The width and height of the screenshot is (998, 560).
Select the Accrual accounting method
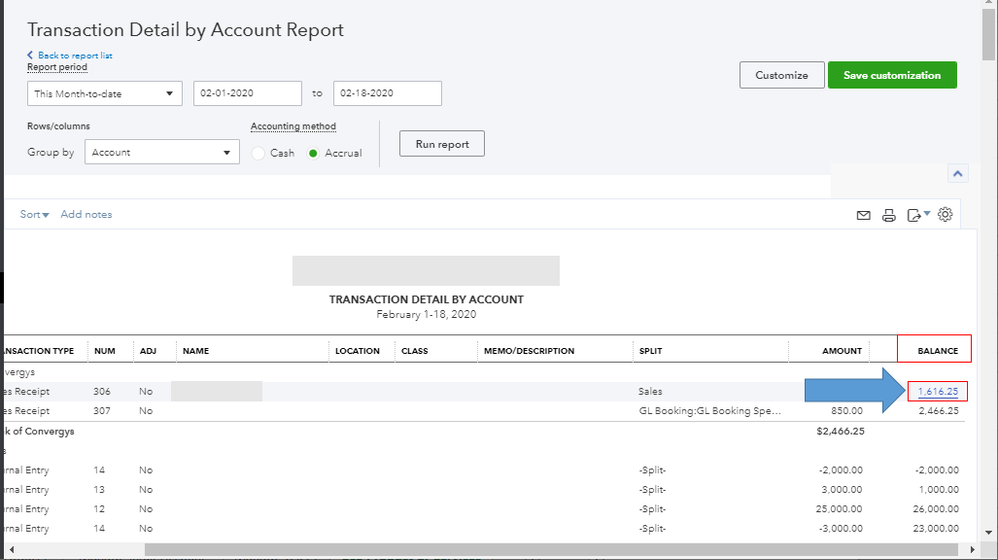pyautogui.click(x=314, y=153)
